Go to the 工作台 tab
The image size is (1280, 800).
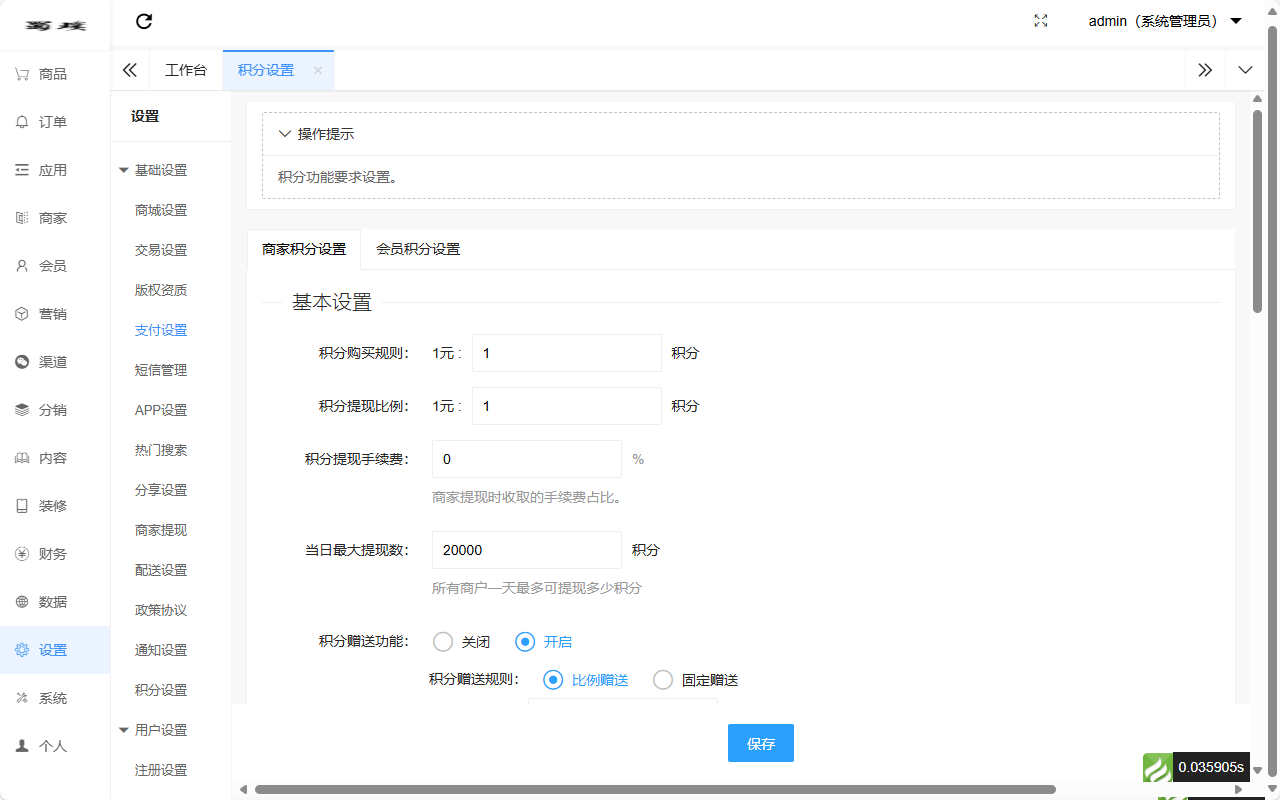pyautogui.click(x=186, y=69)
